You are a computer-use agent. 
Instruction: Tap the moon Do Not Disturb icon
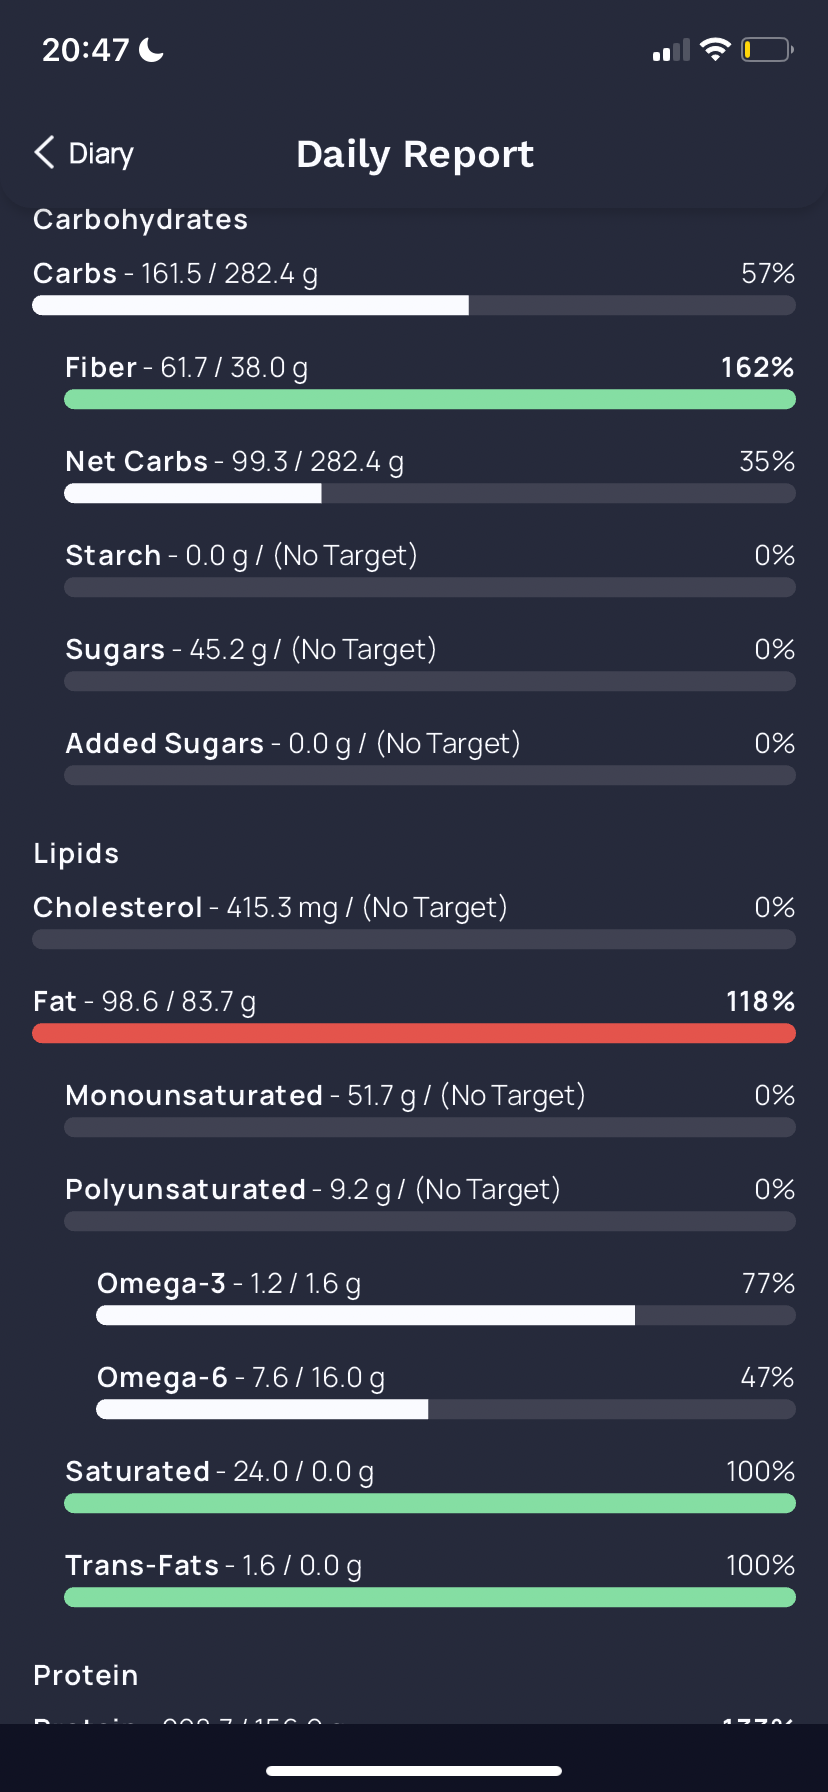(x=151, y=49)
